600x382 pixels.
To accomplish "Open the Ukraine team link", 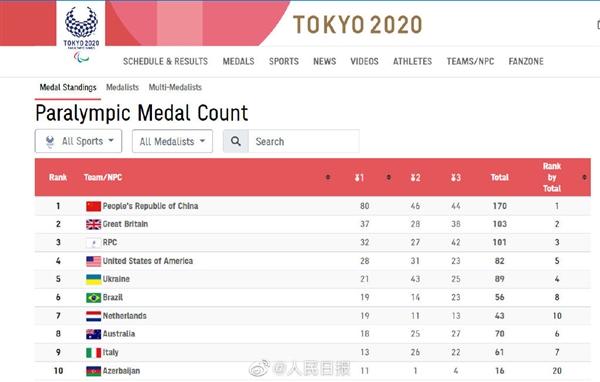I will click(x=116, y=279).
